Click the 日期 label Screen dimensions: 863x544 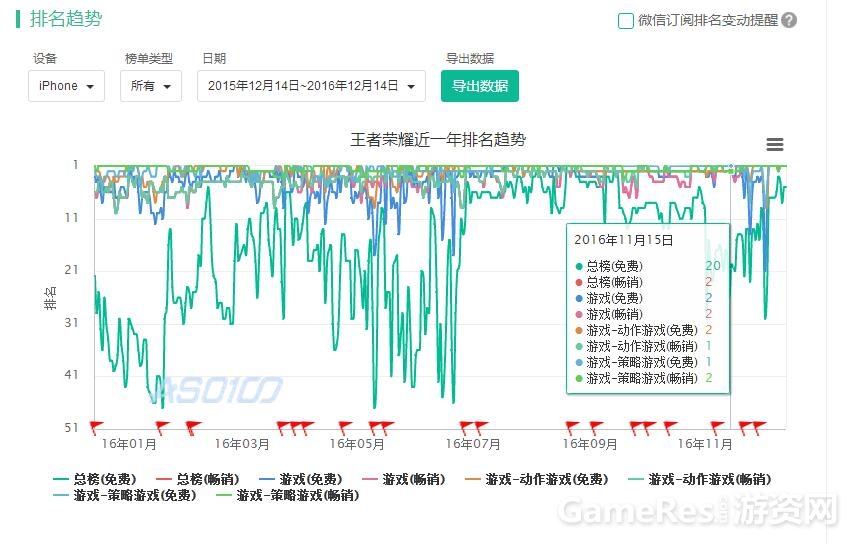(x=214, y=58)
